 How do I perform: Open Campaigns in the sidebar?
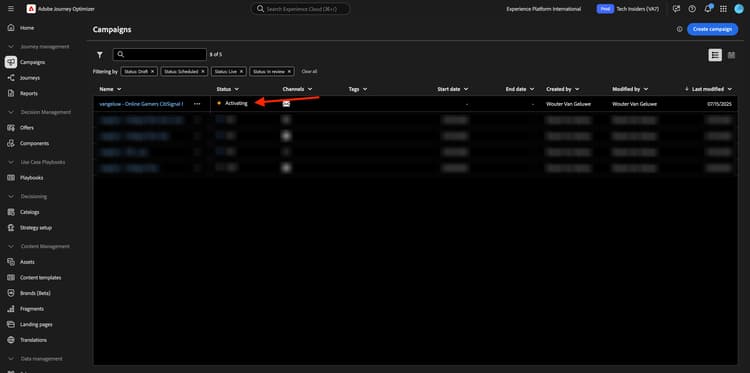(x=33, y=62)
